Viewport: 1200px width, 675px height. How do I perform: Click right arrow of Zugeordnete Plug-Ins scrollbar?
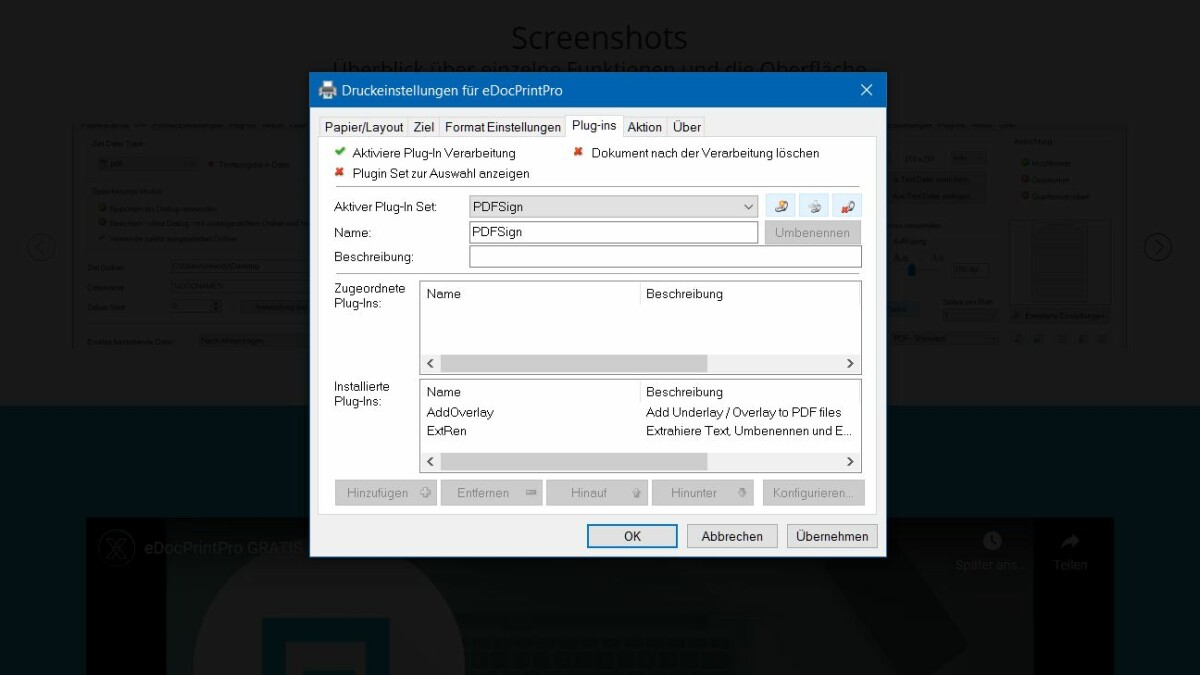click(x=851, y=364)
